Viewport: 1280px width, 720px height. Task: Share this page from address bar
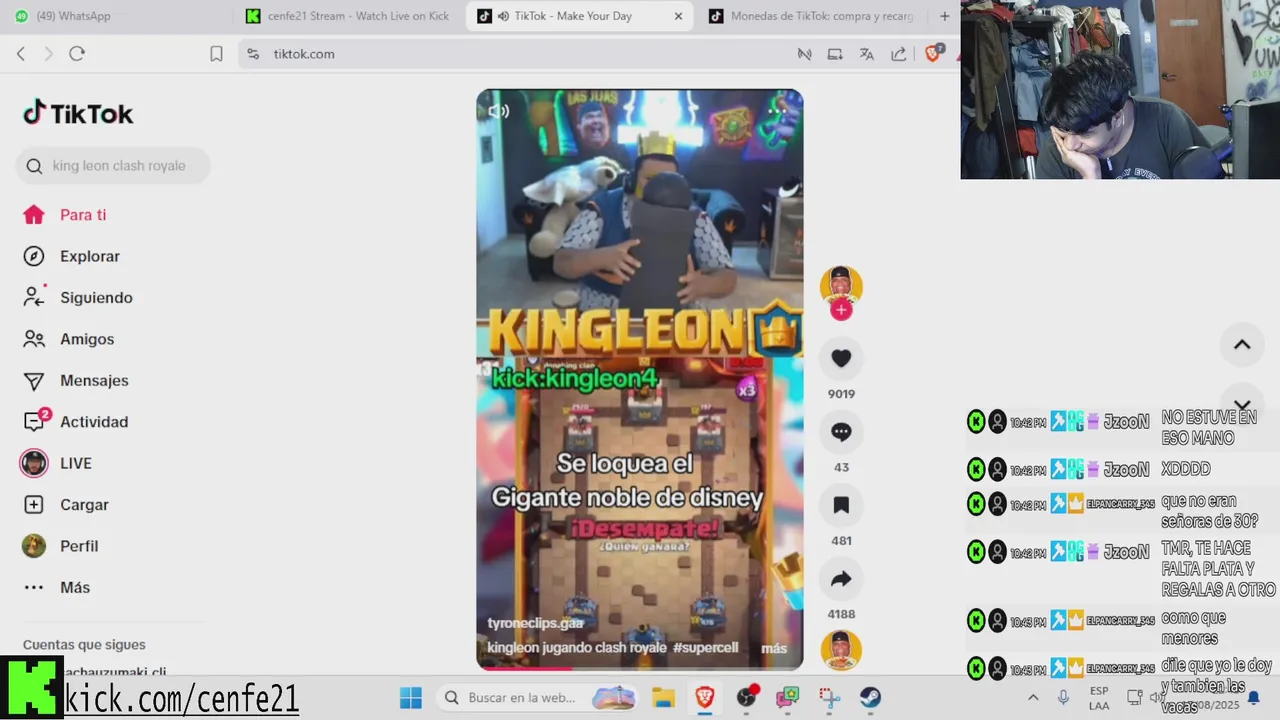coord(899,54)
